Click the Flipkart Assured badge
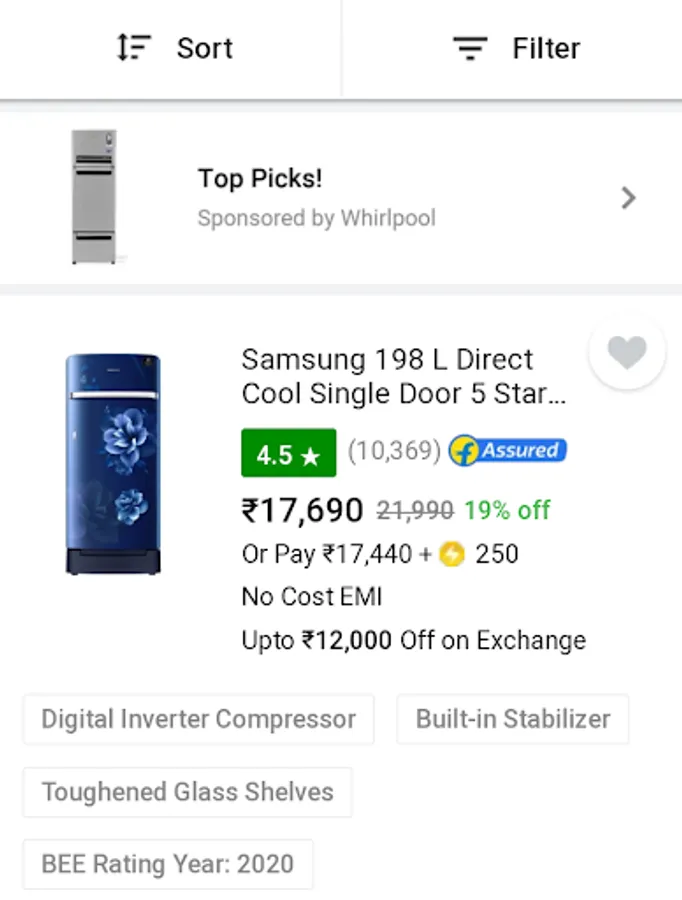This screenshot has width=682, height=900. [x=507, y=450]
